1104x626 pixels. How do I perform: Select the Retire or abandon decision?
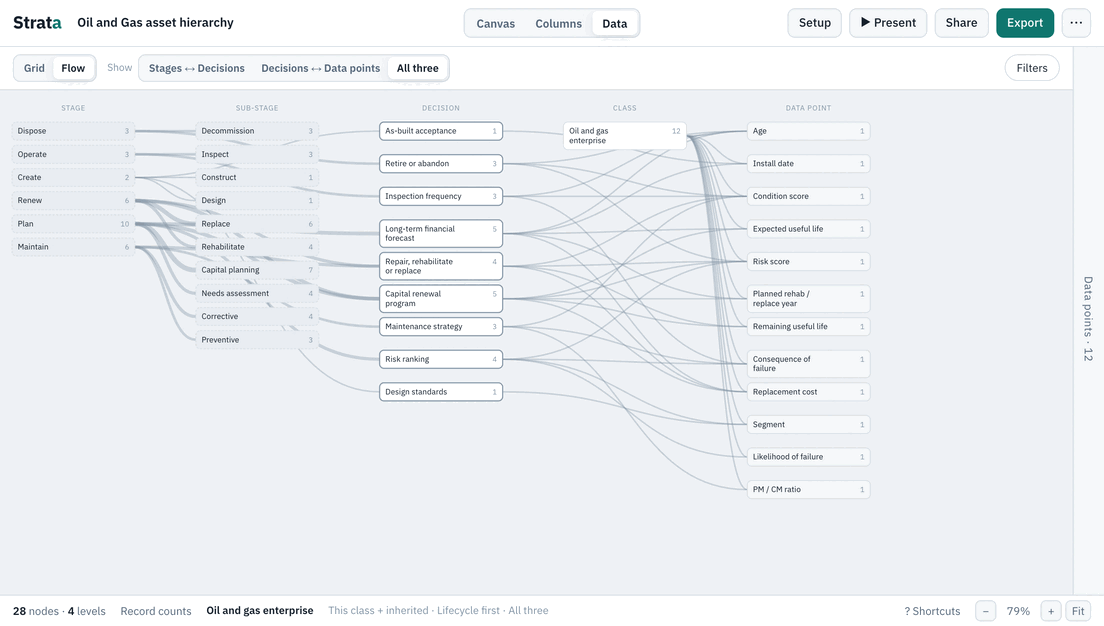[441, 163]
